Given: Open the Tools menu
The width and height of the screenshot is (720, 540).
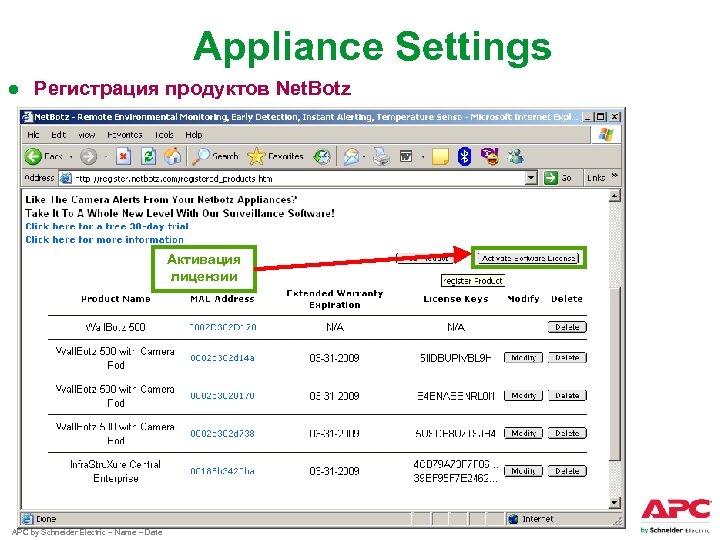Looking at the screenshot, I should [164, 135].
